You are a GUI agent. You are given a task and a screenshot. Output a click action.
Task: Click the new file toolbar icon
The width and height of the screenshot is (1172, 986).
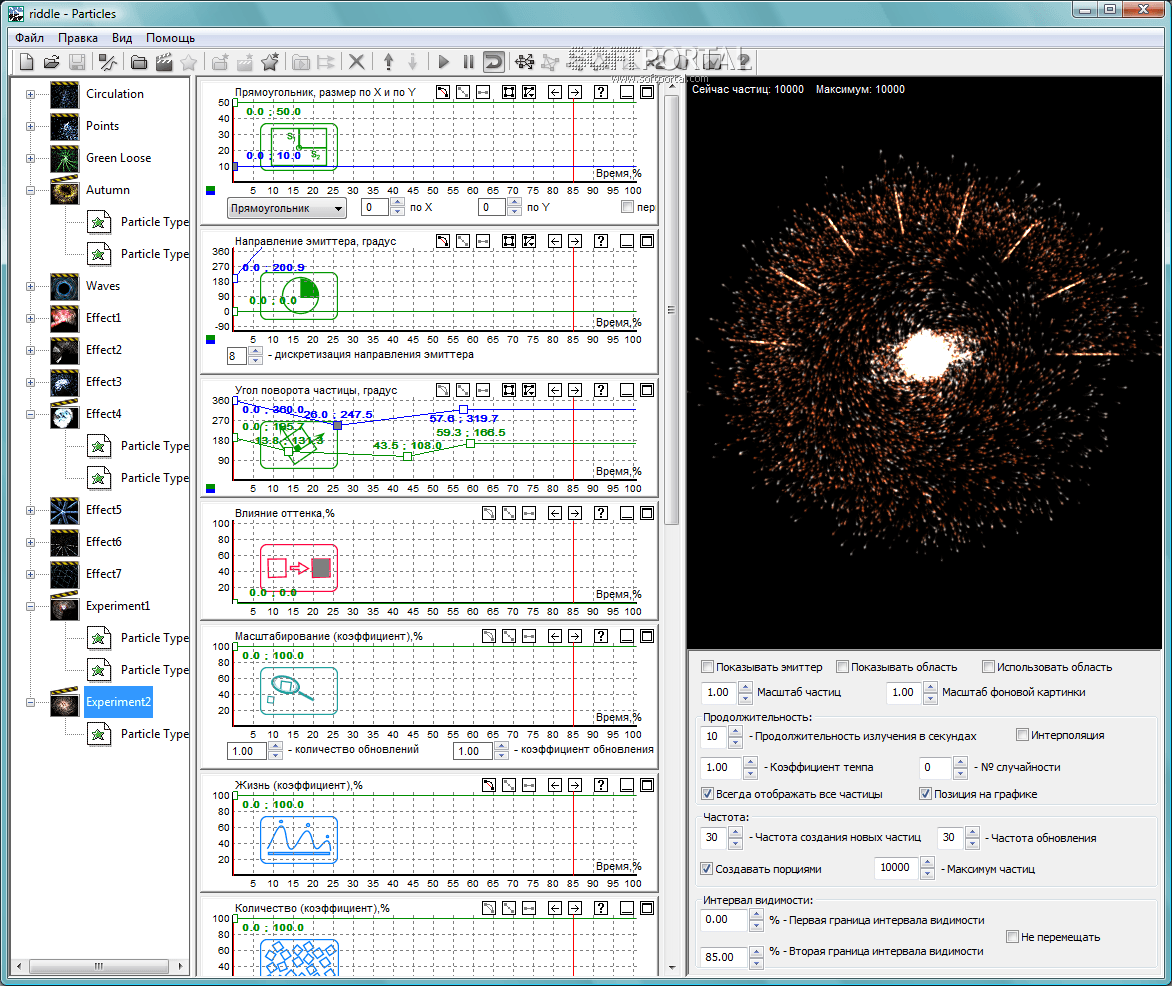tap(27, 62)
